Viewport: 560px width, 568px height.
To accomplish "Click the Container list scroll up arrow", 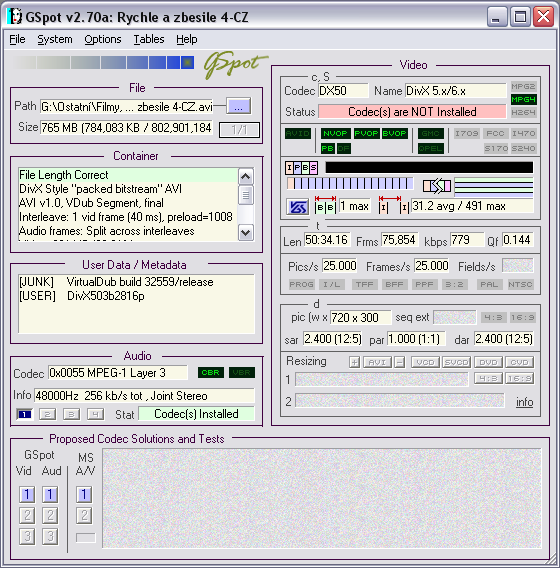I will tap(246, 177).
